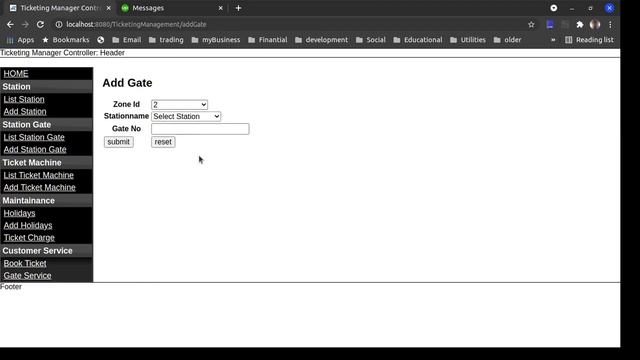640x360 pixels.
Task: Switch to the Messages tab
Action: [x=171, y=8]
